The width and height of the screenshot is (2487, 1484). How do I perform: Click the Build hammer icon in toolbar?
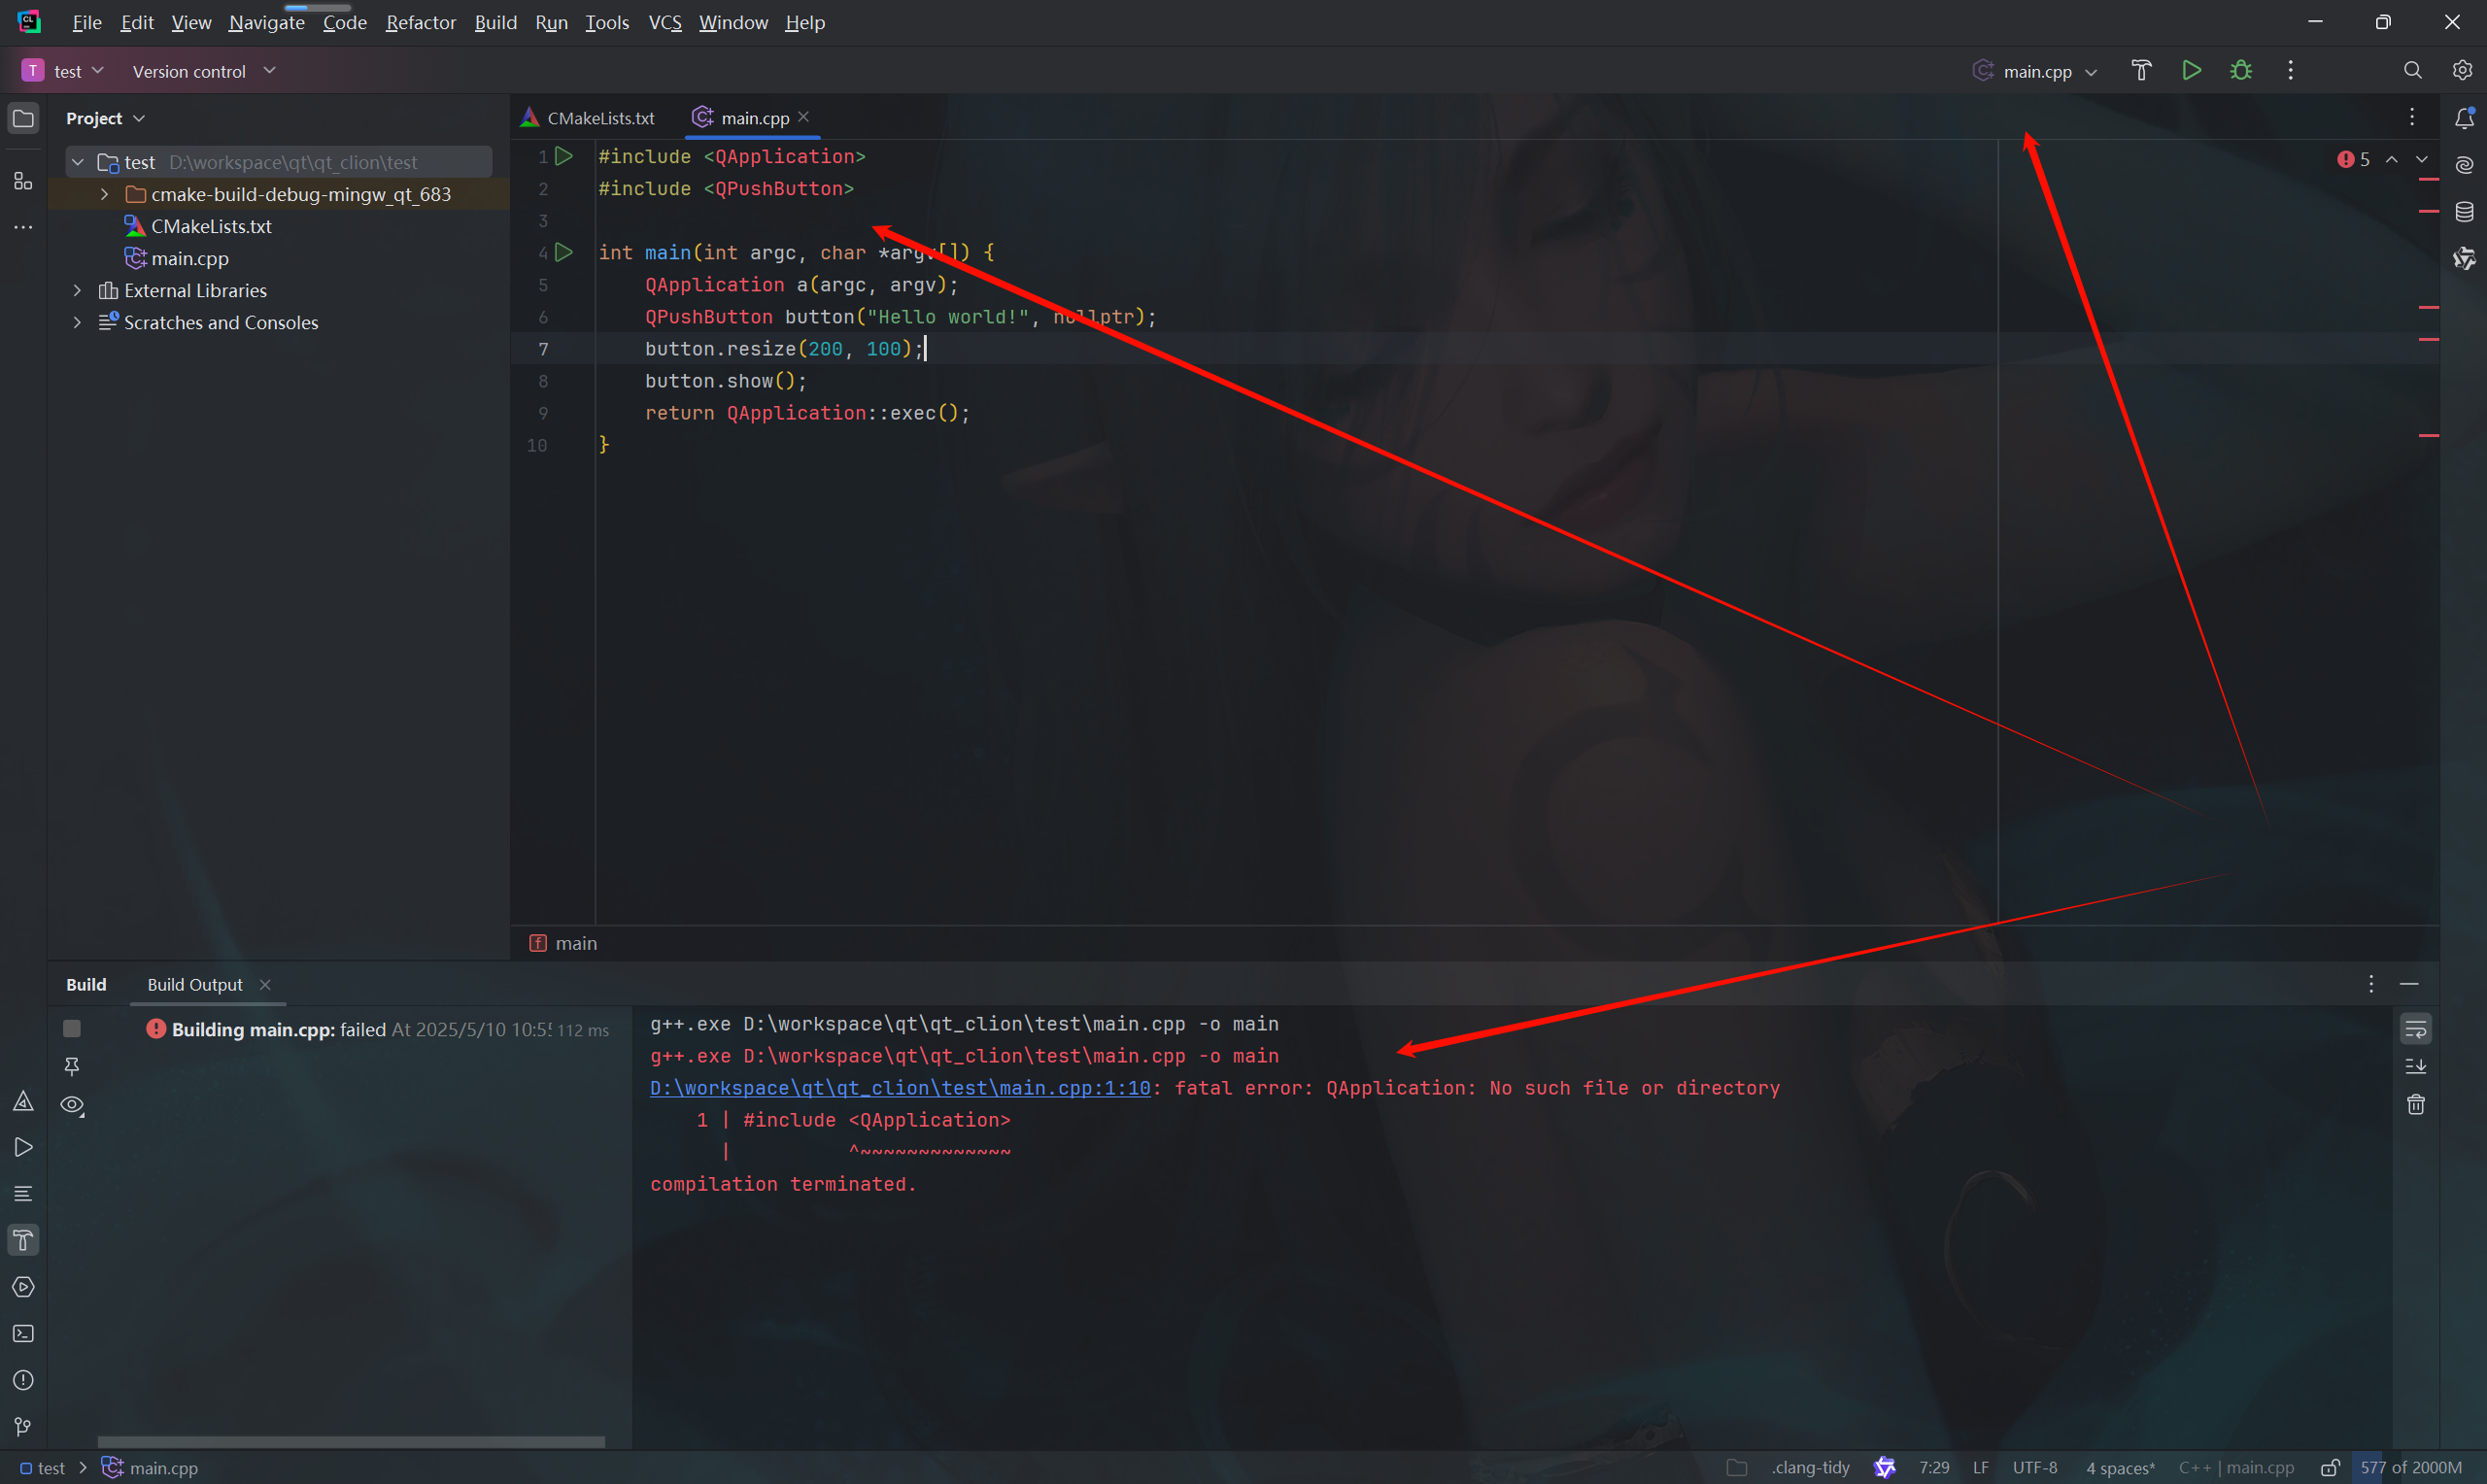(x=2141, y=70)
